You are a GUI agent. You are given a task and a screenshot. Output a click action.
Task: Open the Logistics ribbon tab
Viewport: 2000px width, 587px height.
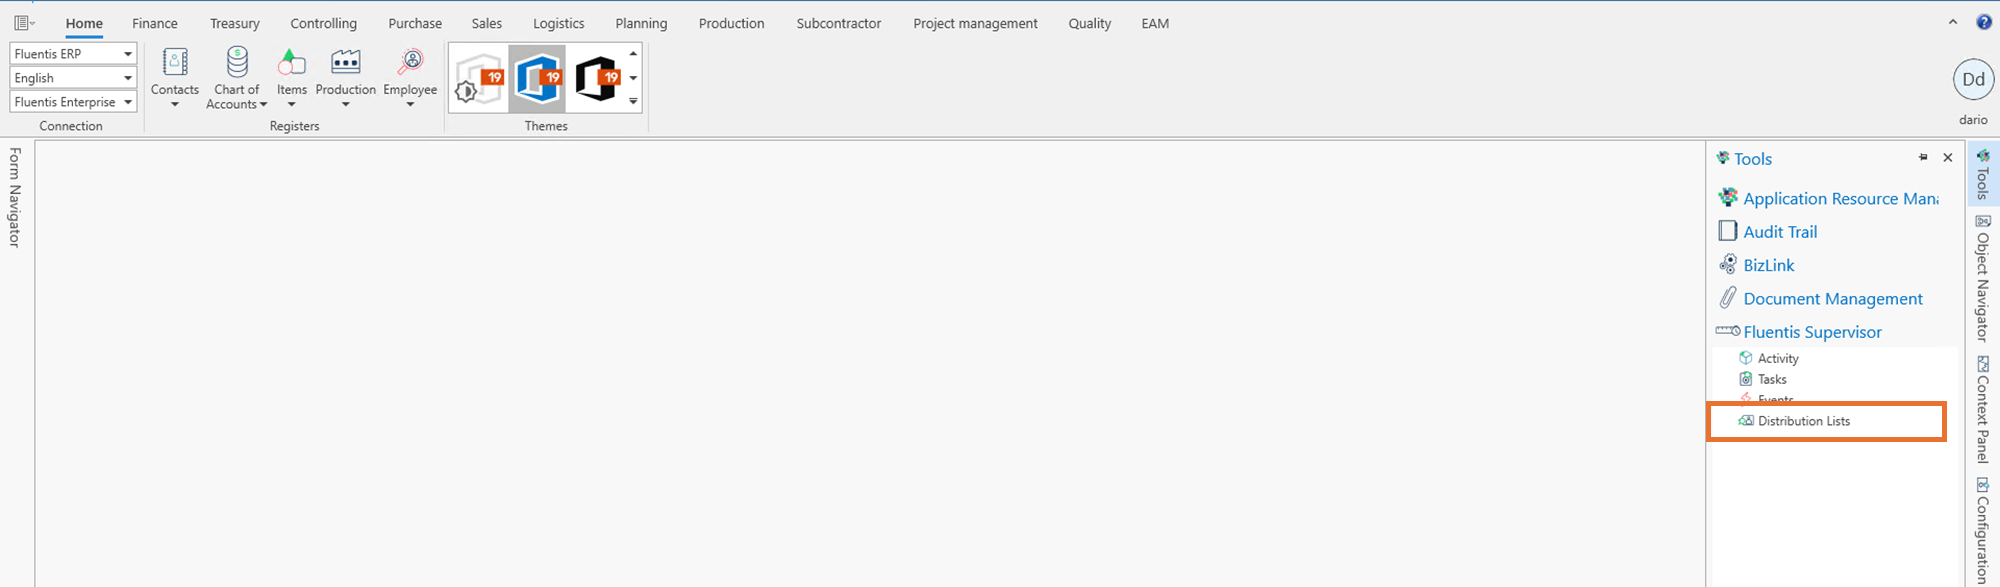[x=558, y=23]
